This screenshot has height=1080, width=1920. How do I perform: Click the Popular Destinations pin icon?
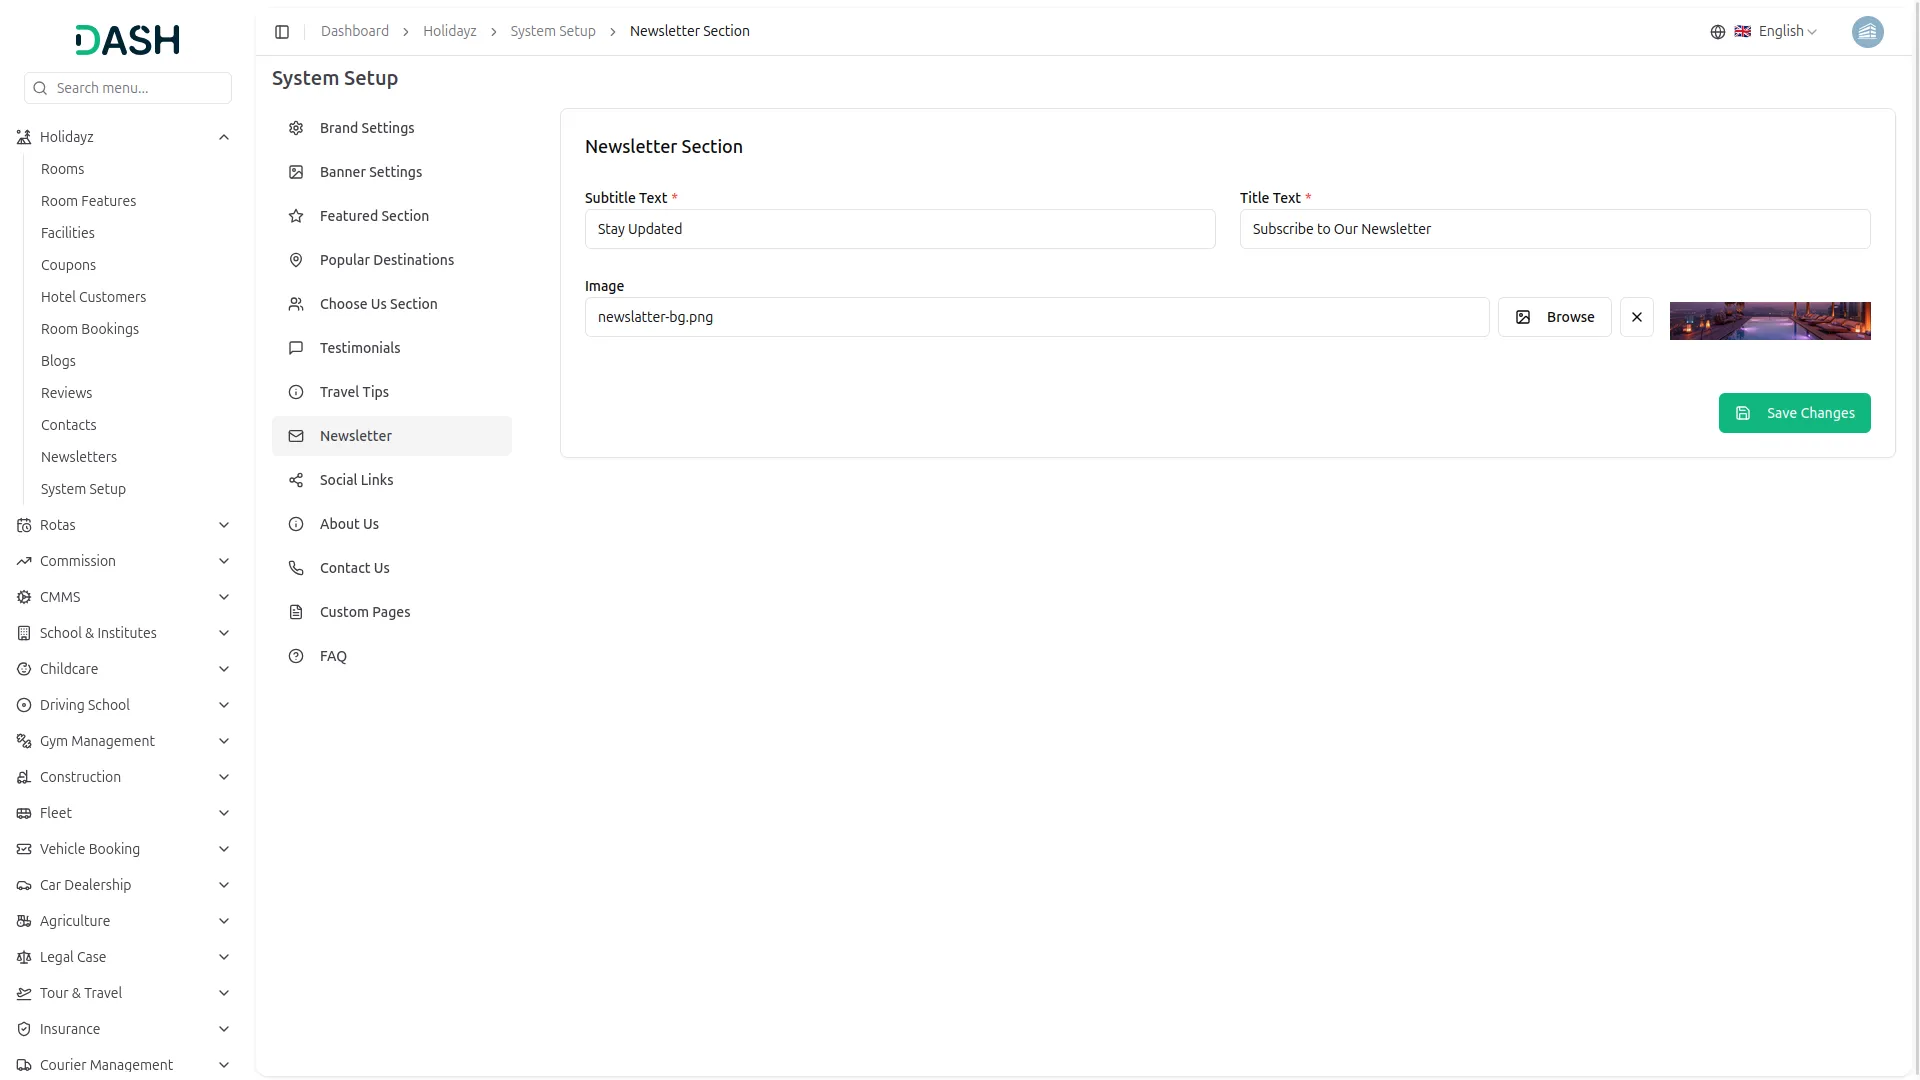(x=296, y=260)
